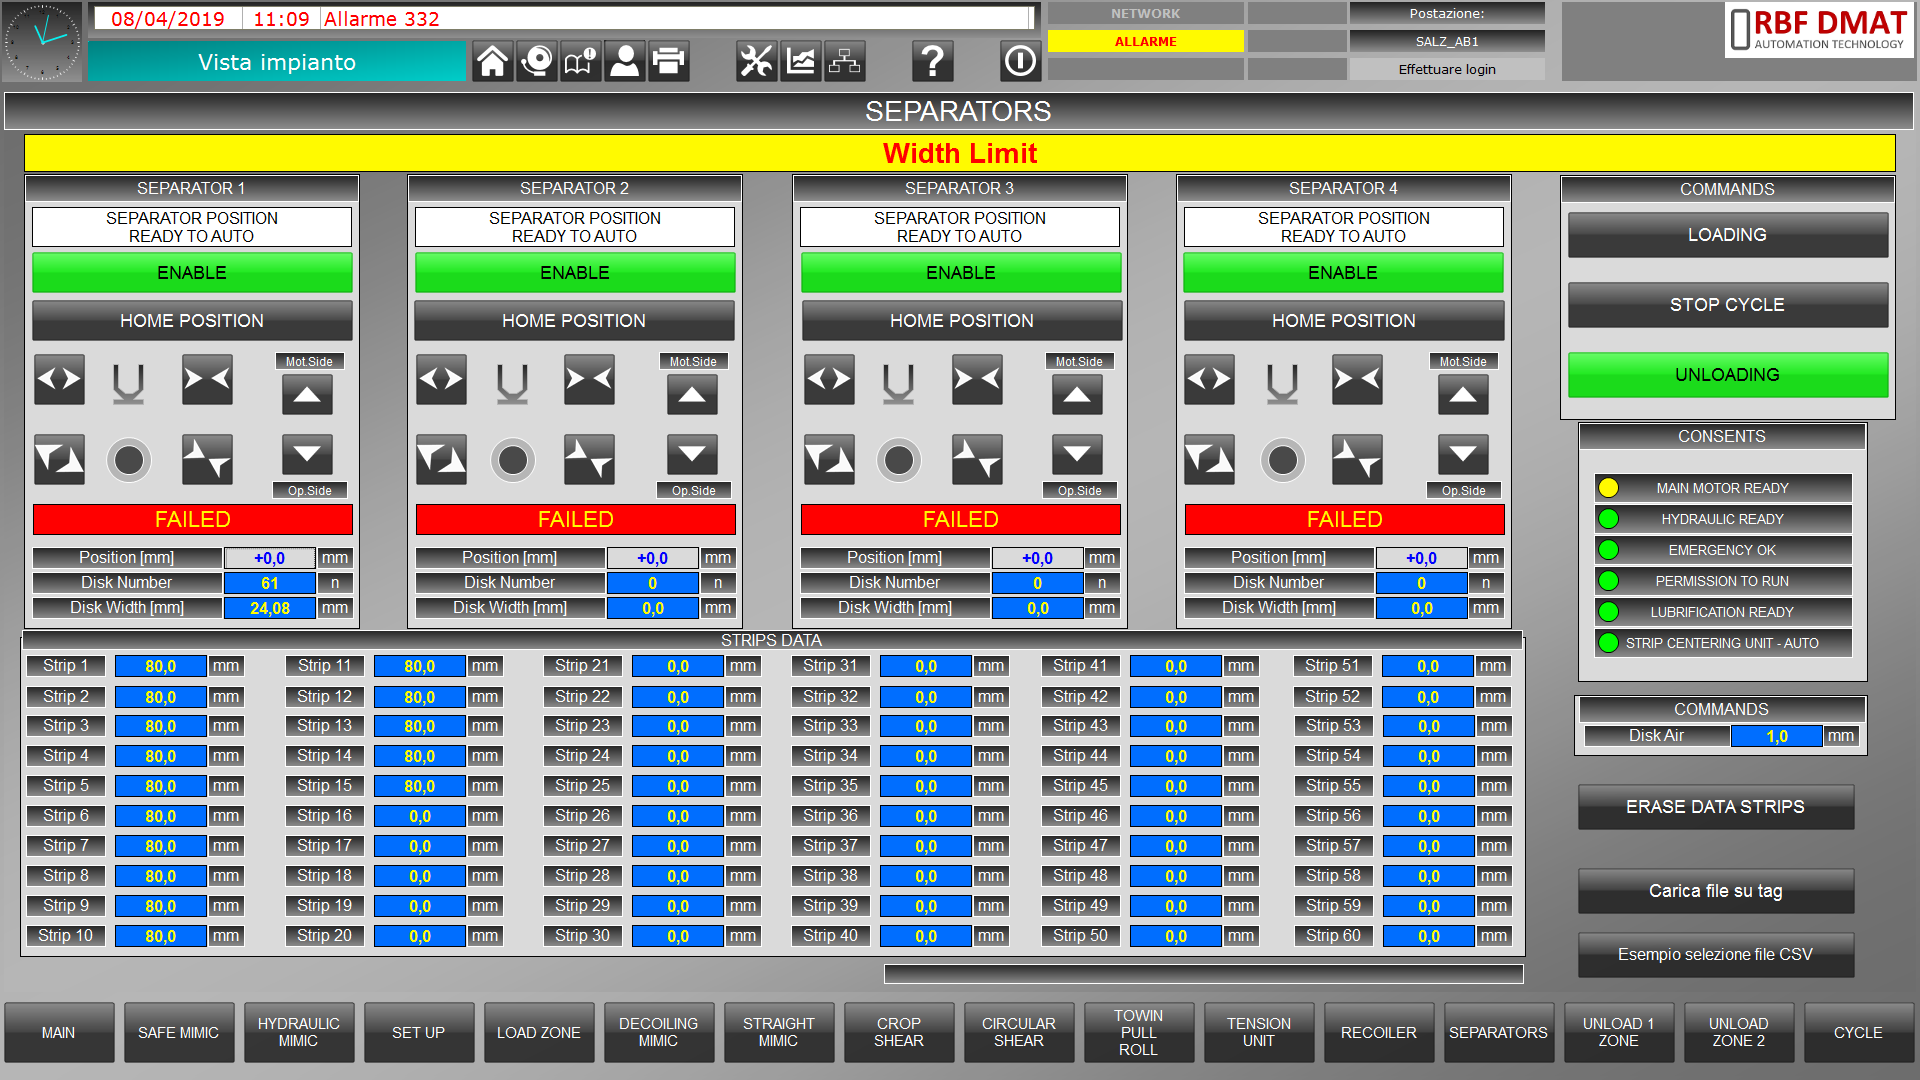Toggle the UNLOADING command
Image resolution: width=1920 pixels, height=1080 pixels.
pos(1727,375)
